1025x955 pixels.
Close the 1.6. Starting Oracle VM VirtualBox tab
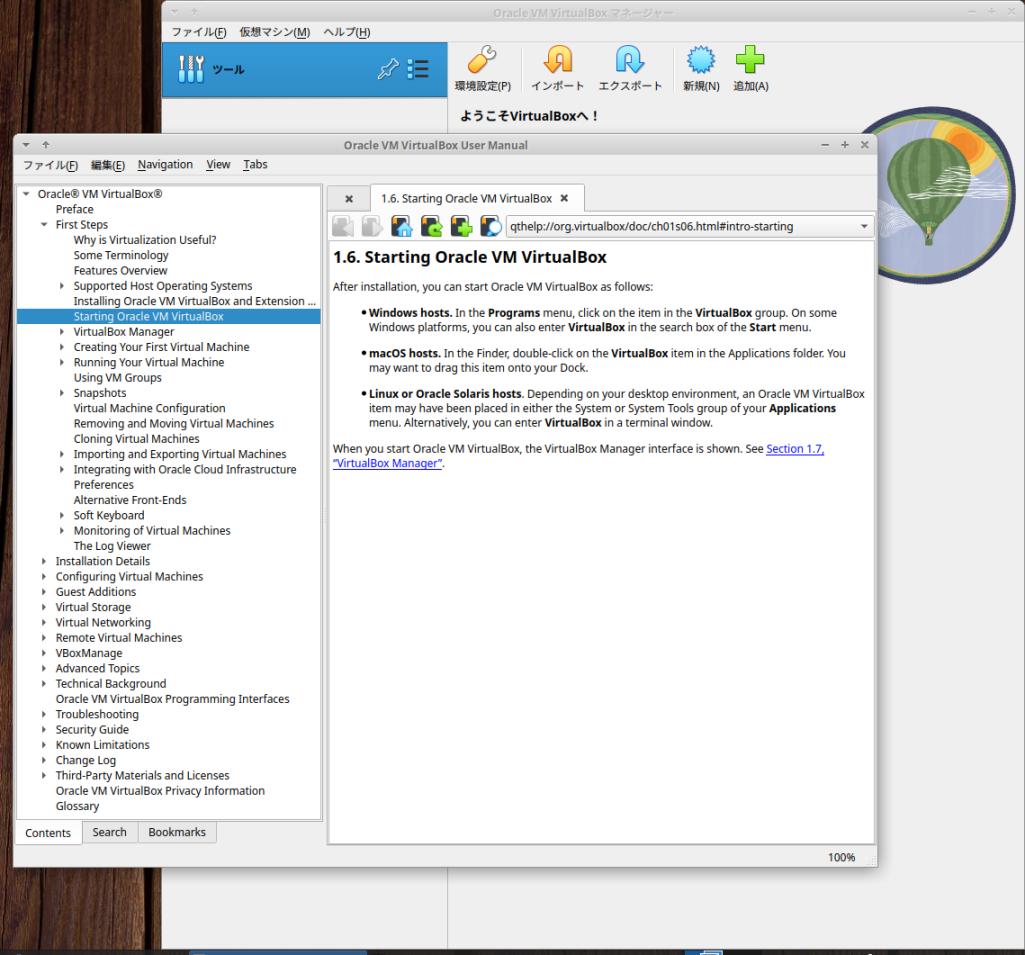(x=564, y=198)
